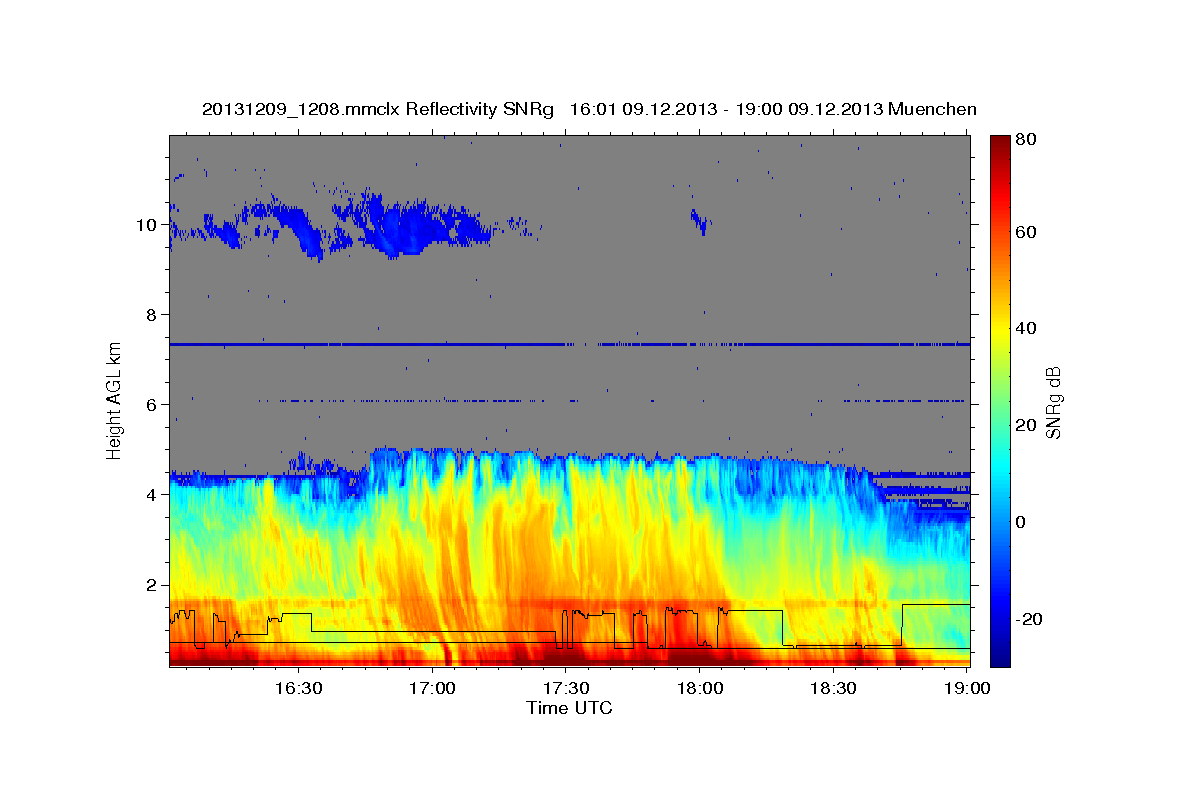Click the colorbar value -20
This screenshot has width=1200, height=800.
click(x=1029, y=620)
